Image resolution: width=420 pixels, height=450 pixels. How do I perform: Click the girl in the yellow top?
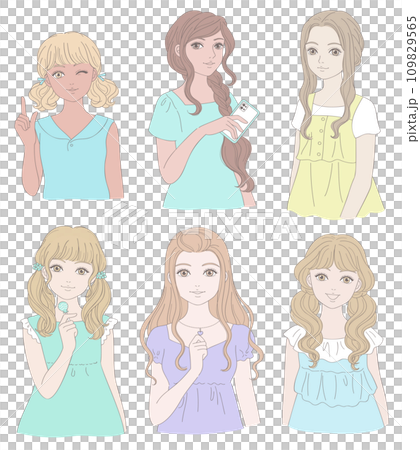[335, 115]
